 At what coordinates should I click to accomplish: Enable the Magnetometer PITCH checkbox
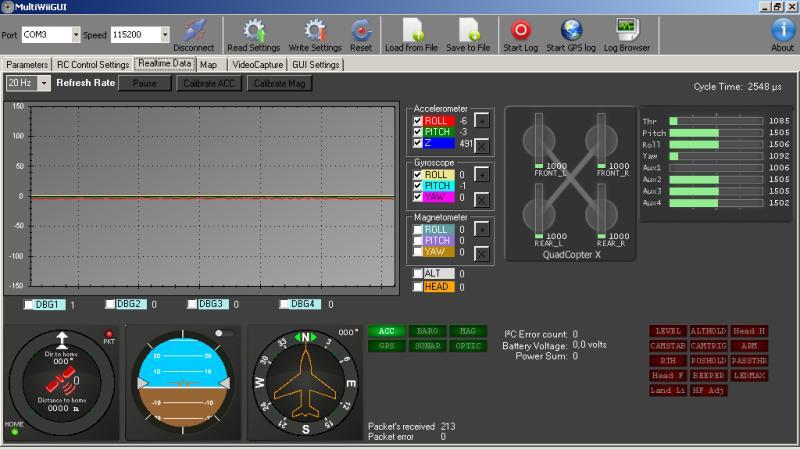[418, 241]
